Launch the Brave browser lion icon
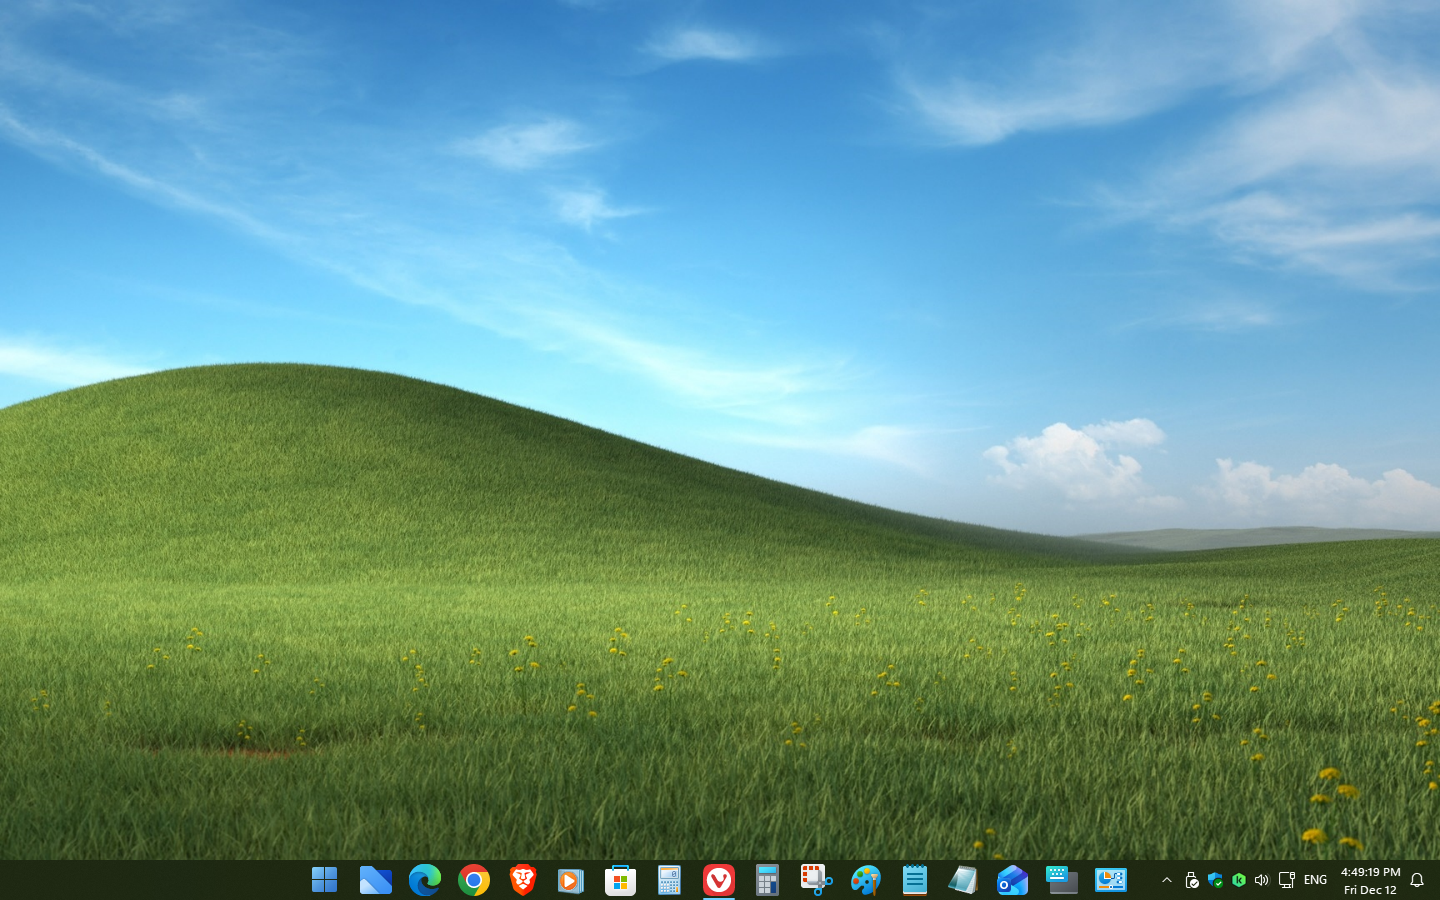1440x900 pixels. (522, 880)
